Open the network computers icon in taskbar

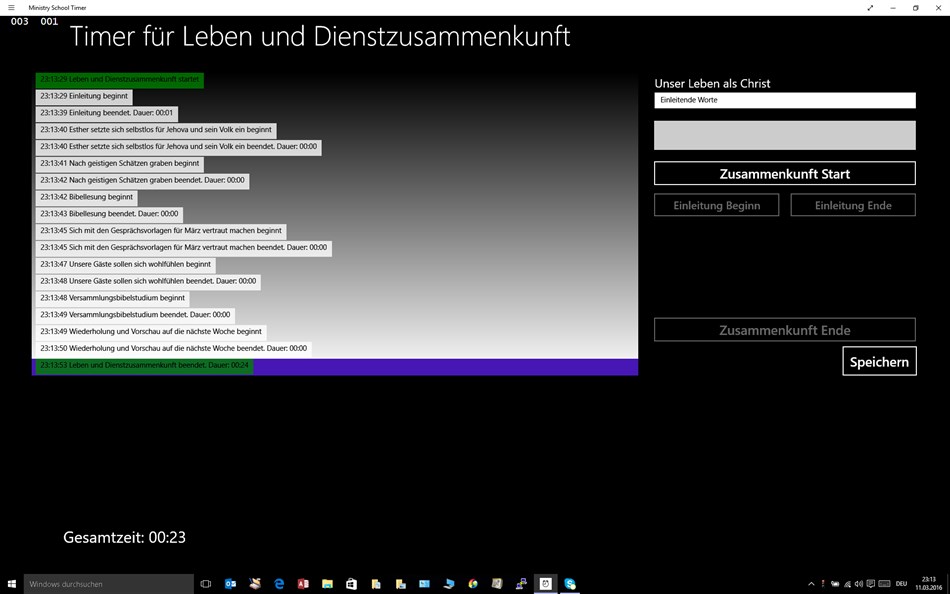coord(521,584)
